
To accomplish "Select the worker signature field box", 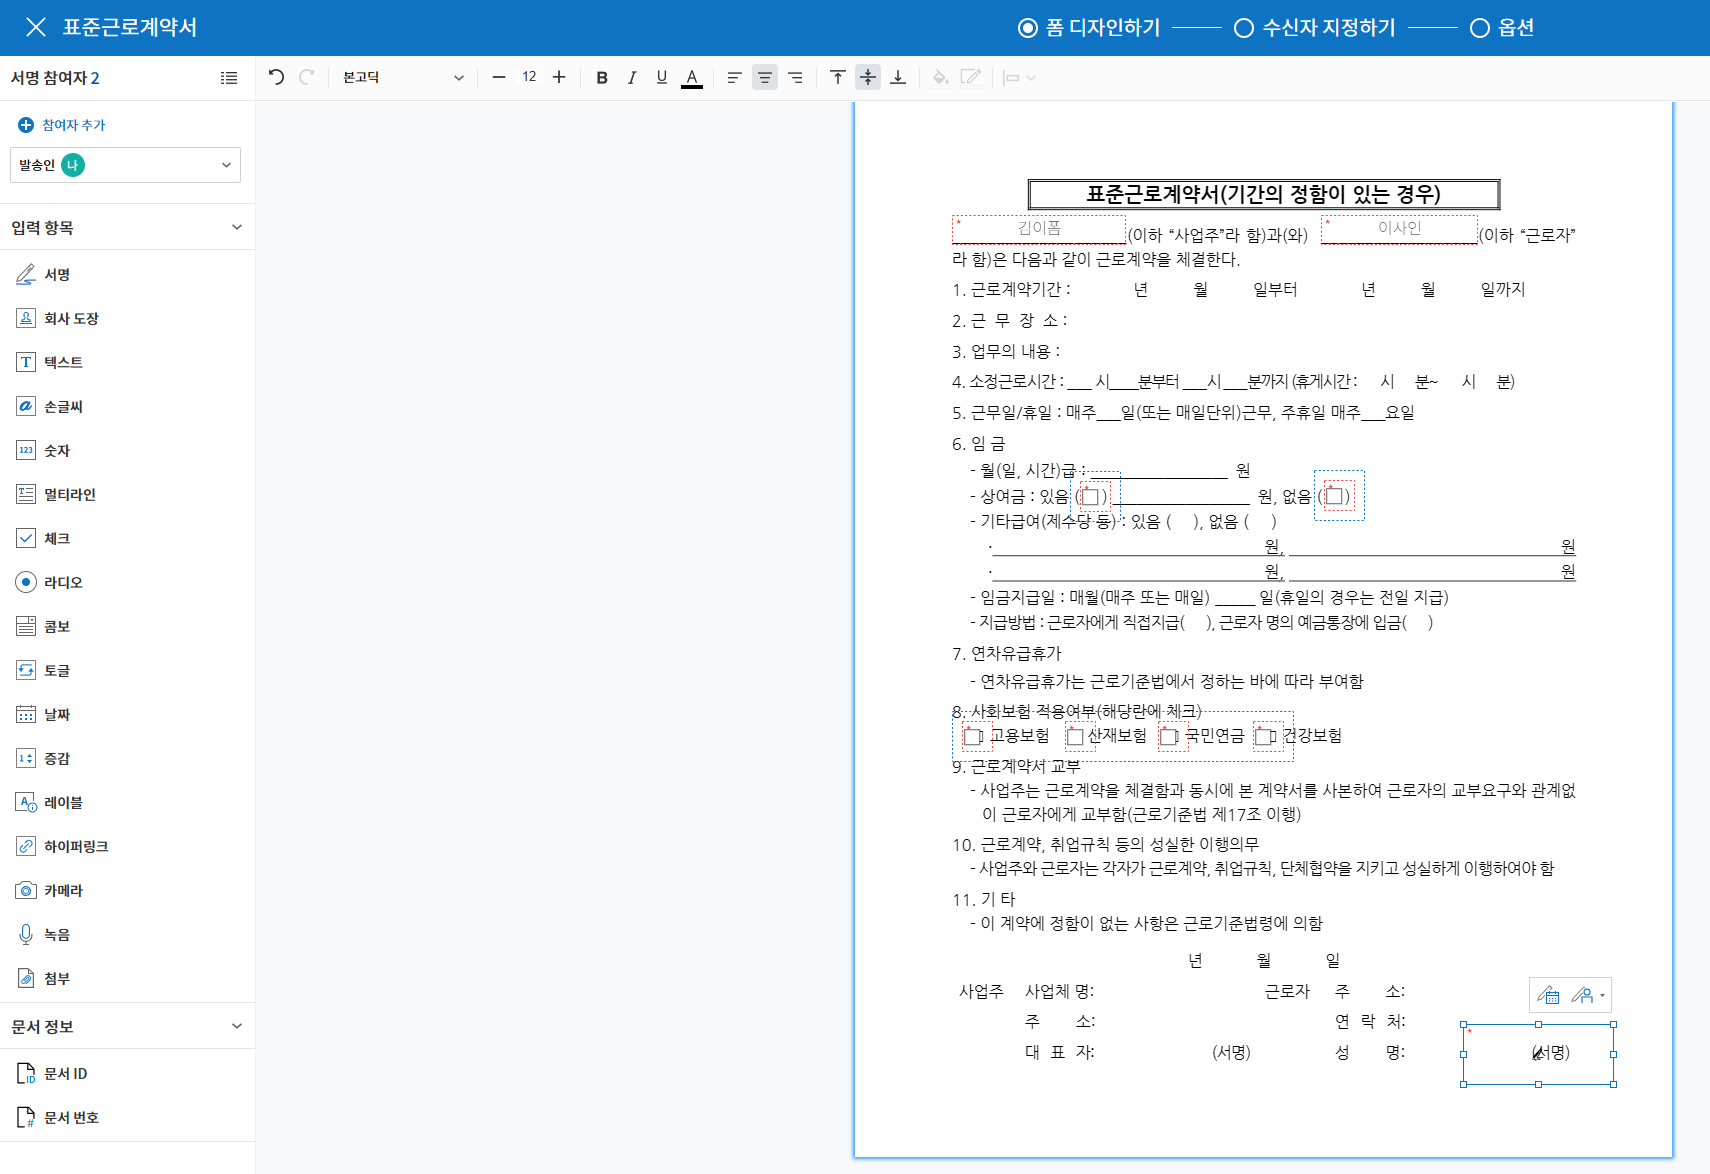I will (1538, 1054).
